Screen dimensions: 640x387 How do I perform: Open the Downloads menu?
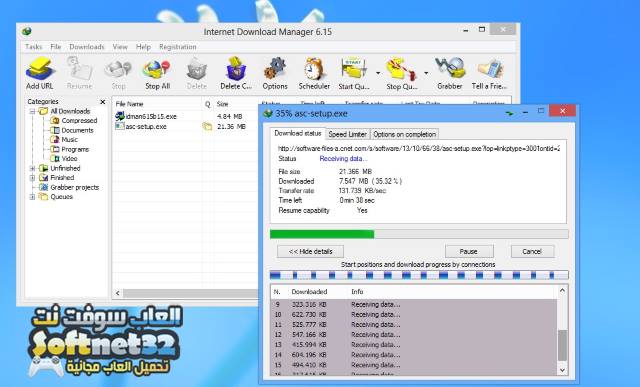pyautogui.click(x=87, y=47)
